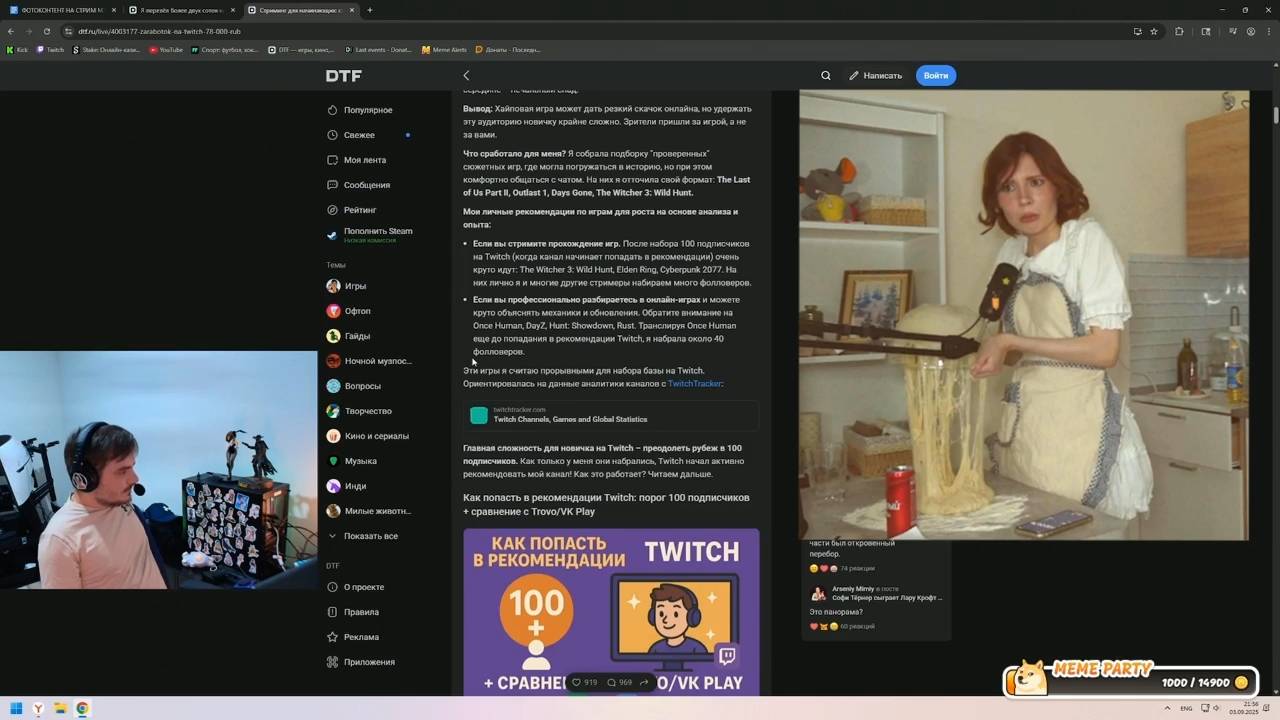Open the DTF search icon
Screen dimensions: 1280x720
825,75
